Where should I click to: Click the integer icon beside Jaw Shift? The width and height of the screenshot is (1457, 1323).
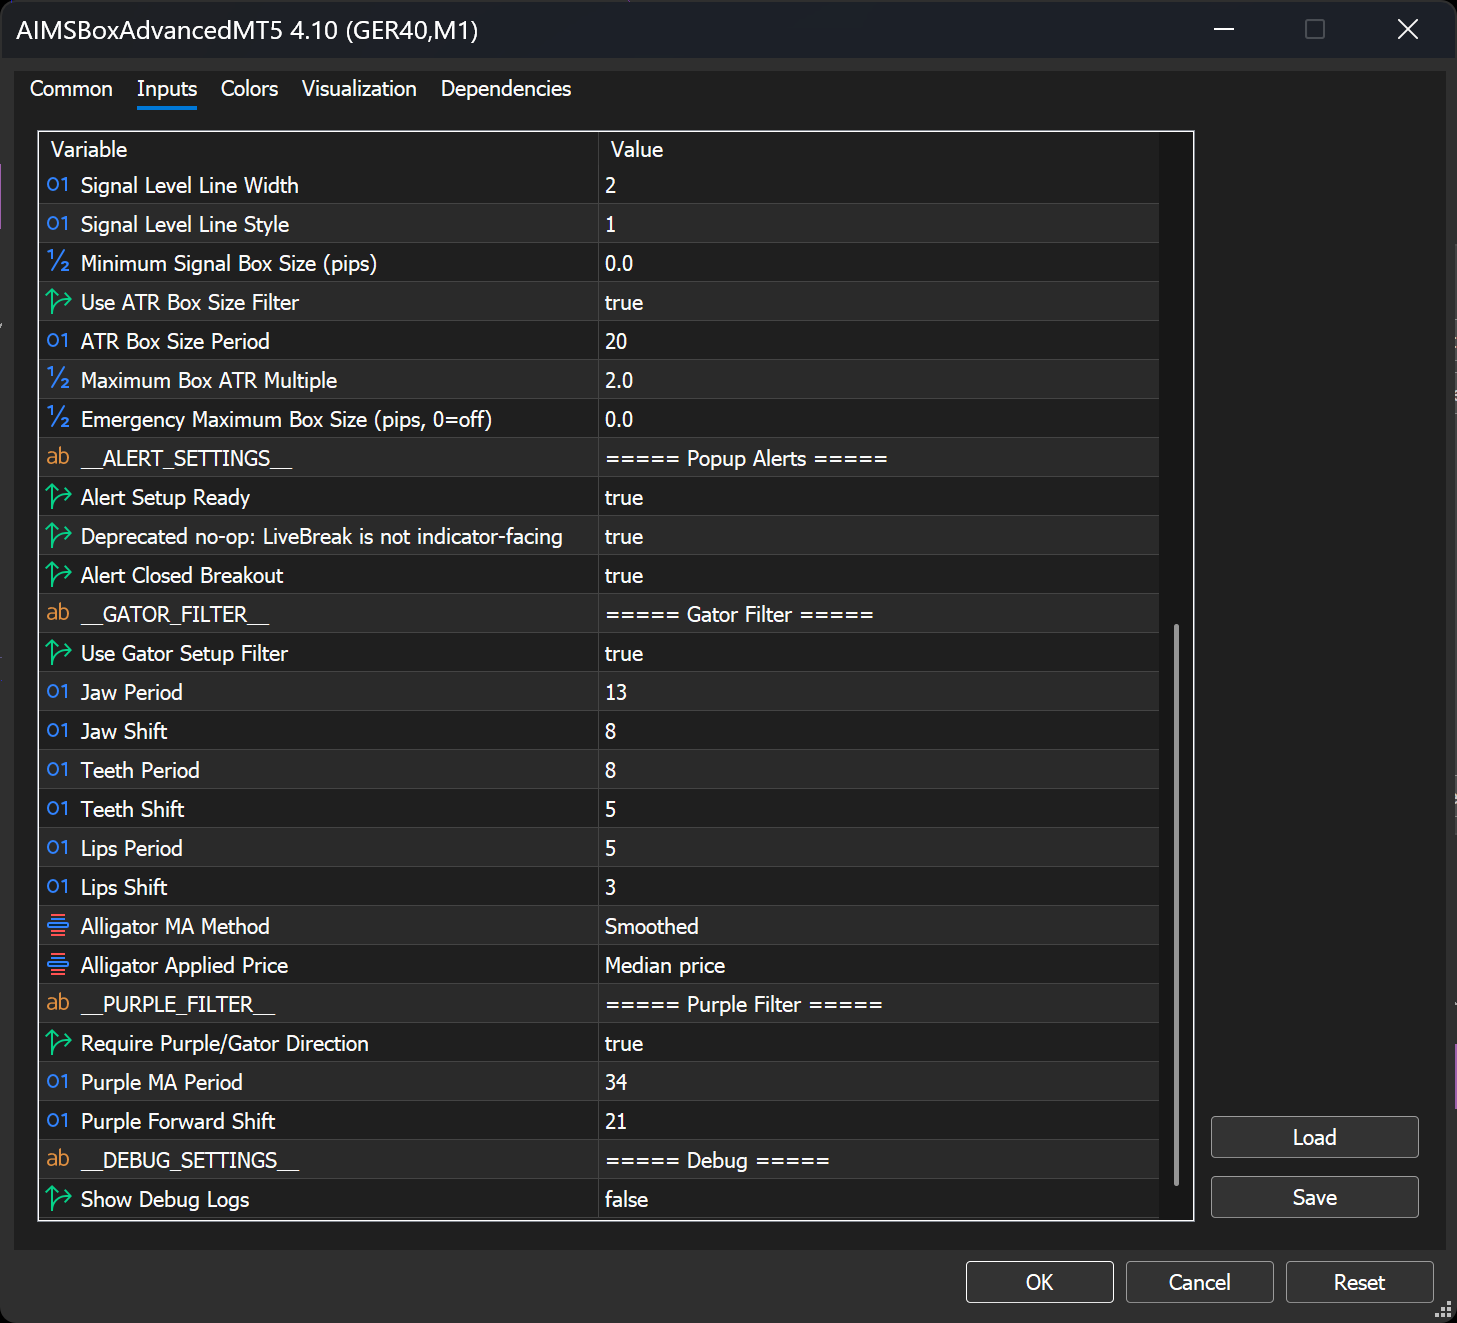tap(58, 731)
